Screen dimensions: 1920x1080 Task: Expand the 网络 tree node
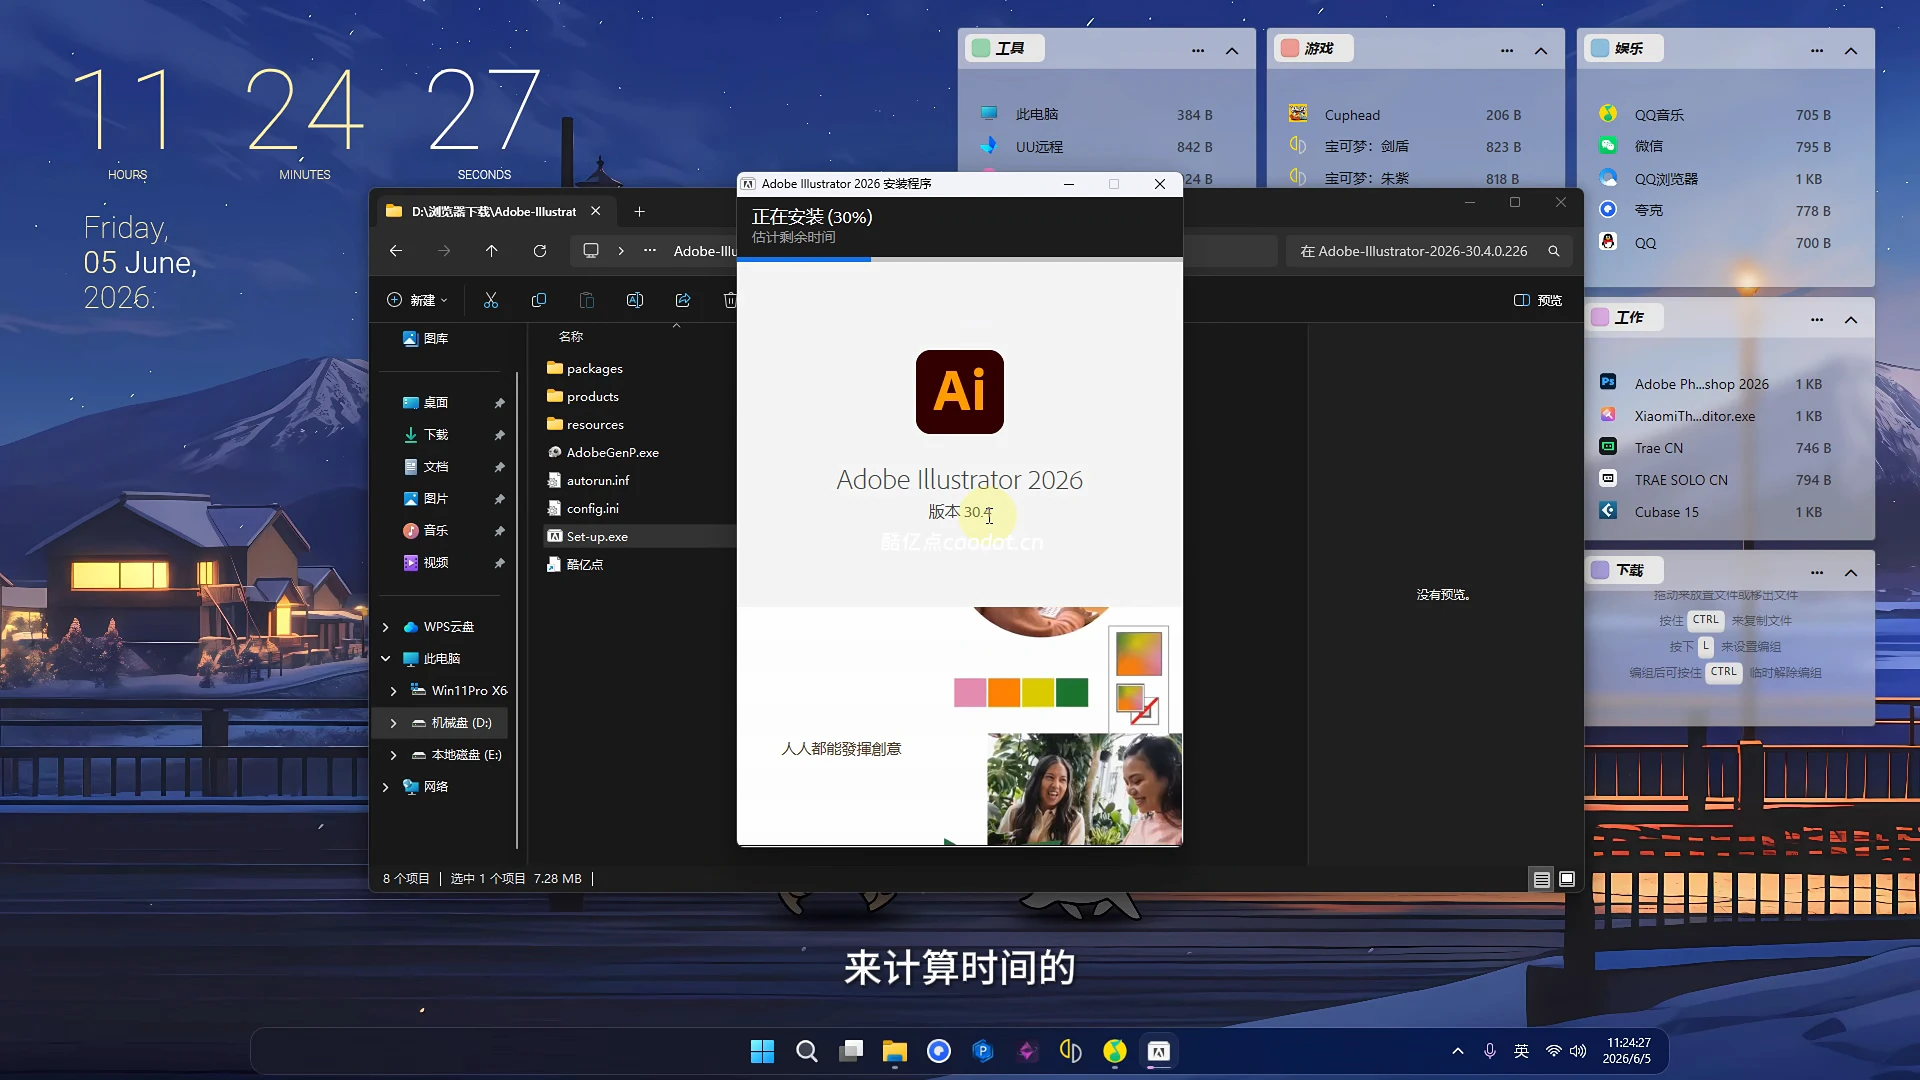tap(386, 787)
